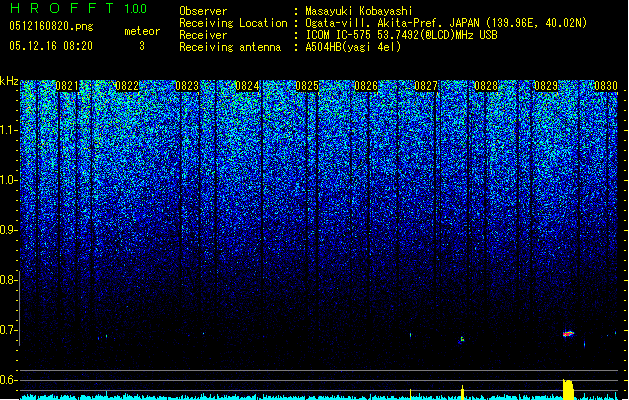Select the meteor count value 3

coord(142,46)
